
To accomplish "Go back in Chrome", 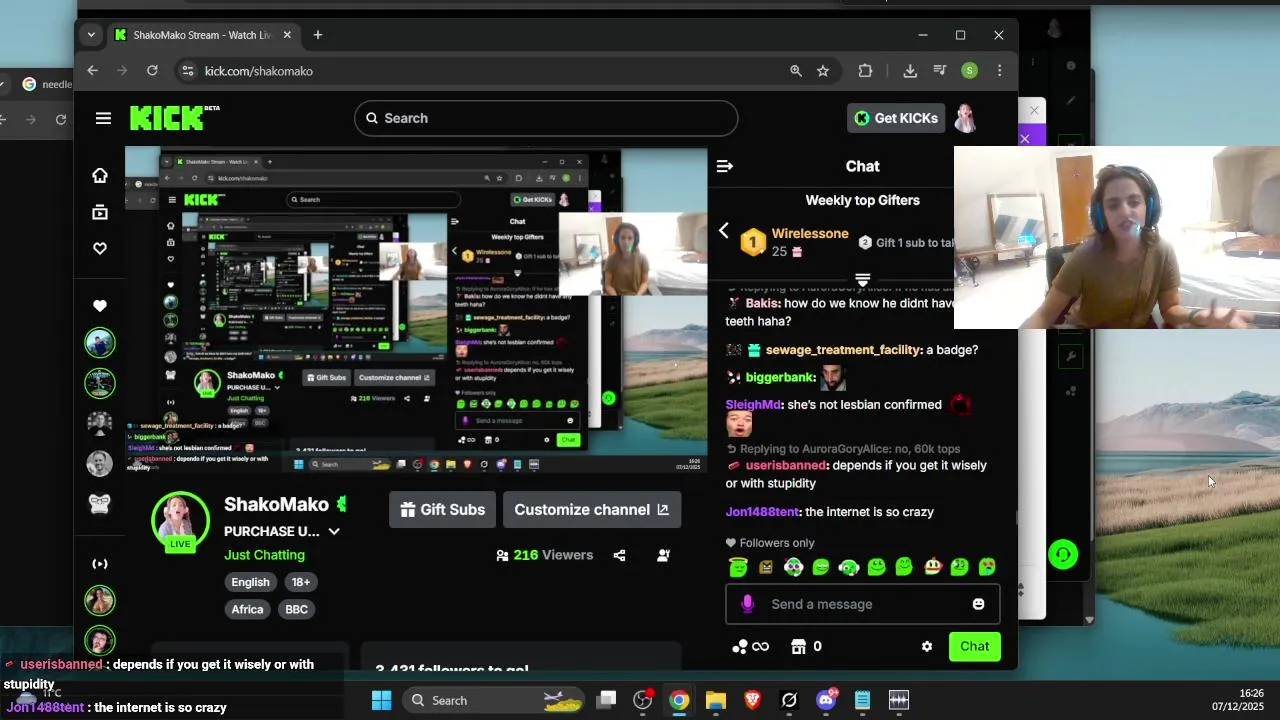I will pyautogui.click(x=92, y=71).
